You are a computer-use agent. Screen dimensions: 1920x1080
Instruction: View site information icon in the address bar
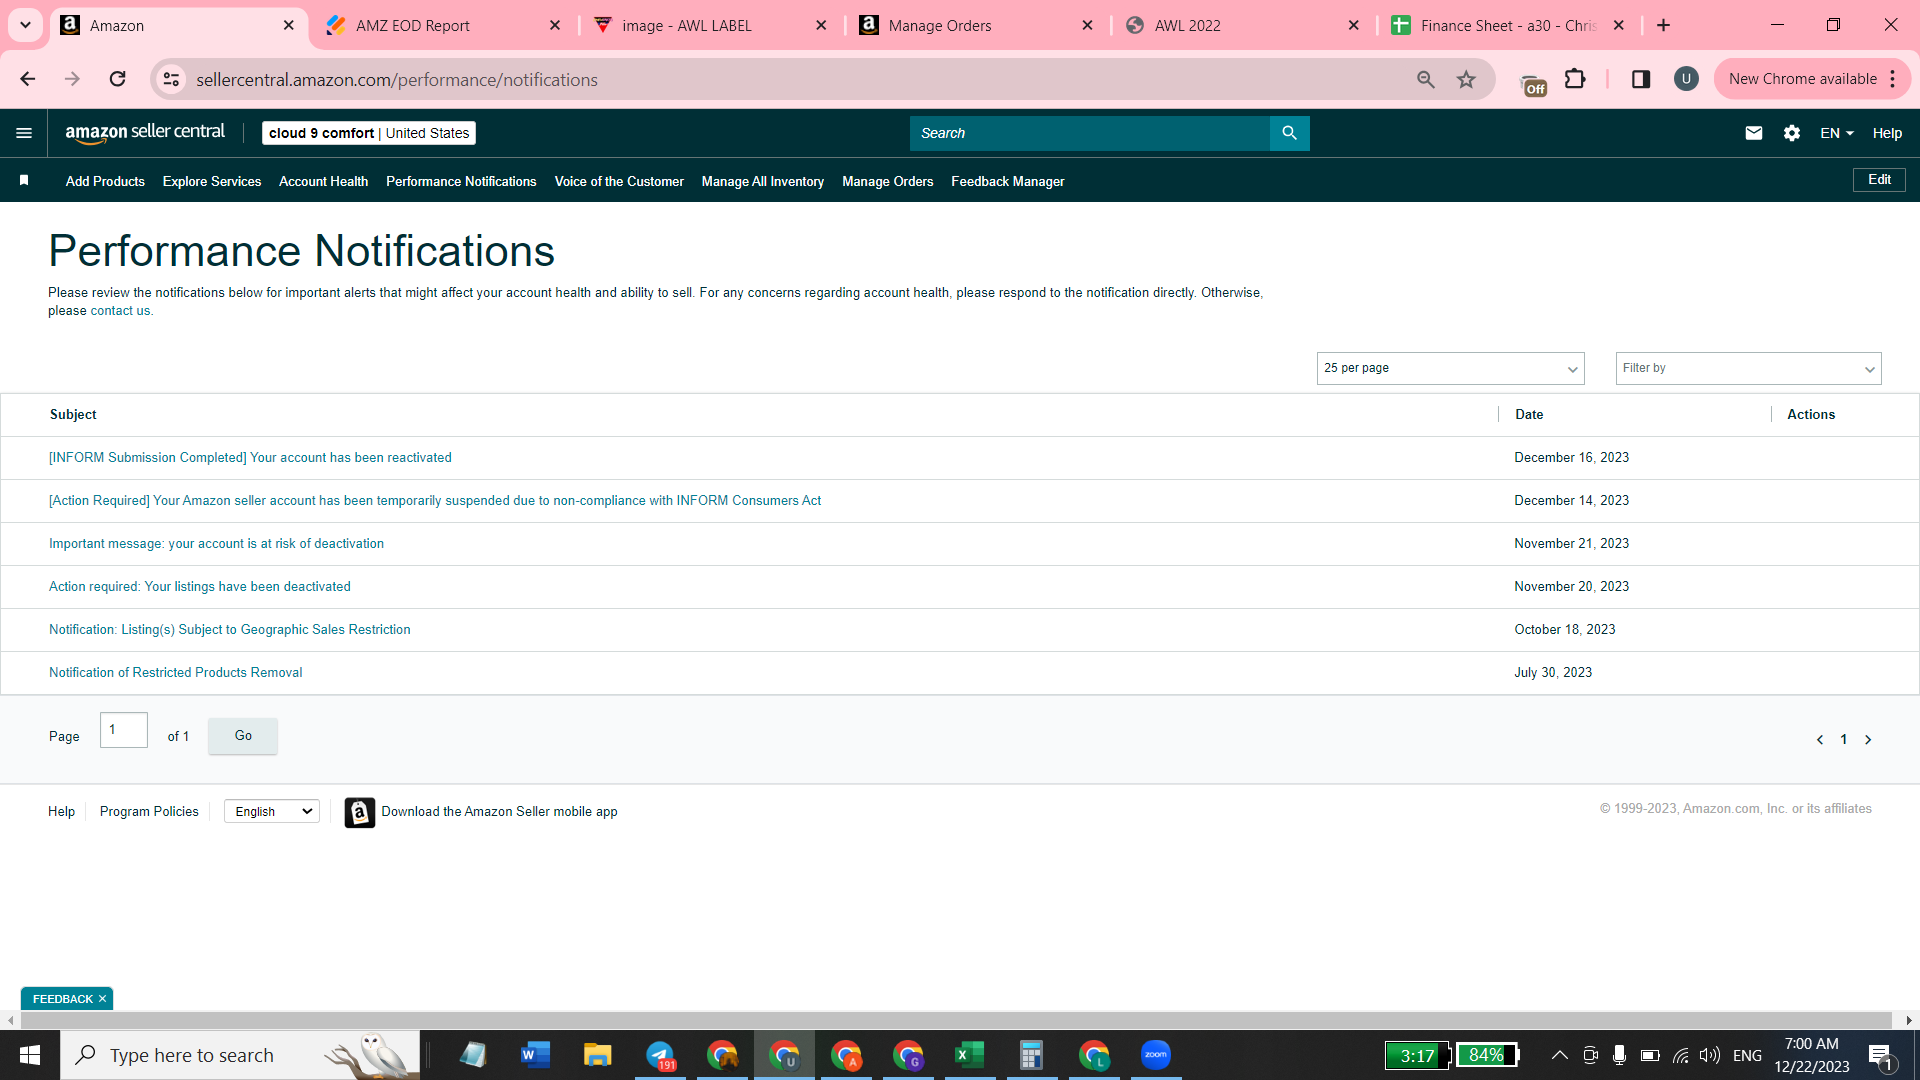pos(172,79)
